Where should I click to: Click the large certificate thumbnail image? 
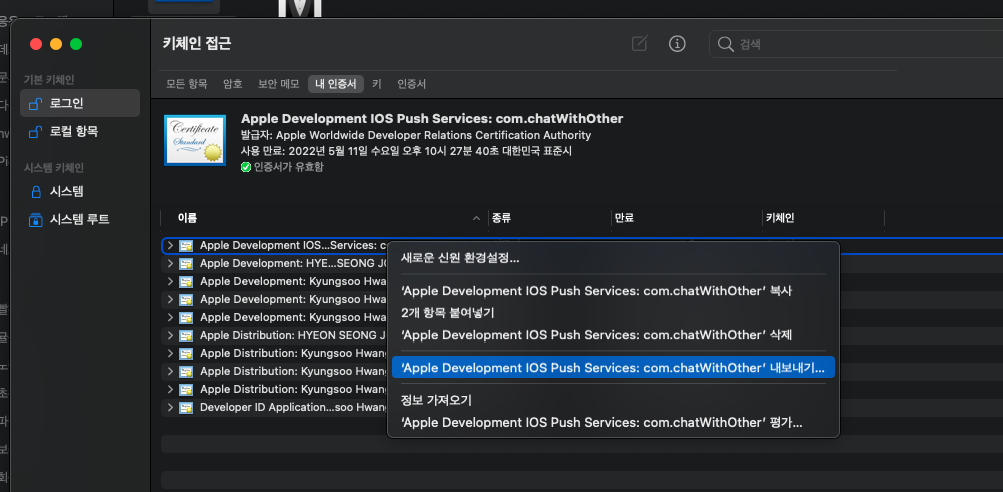tap(195, 140)
